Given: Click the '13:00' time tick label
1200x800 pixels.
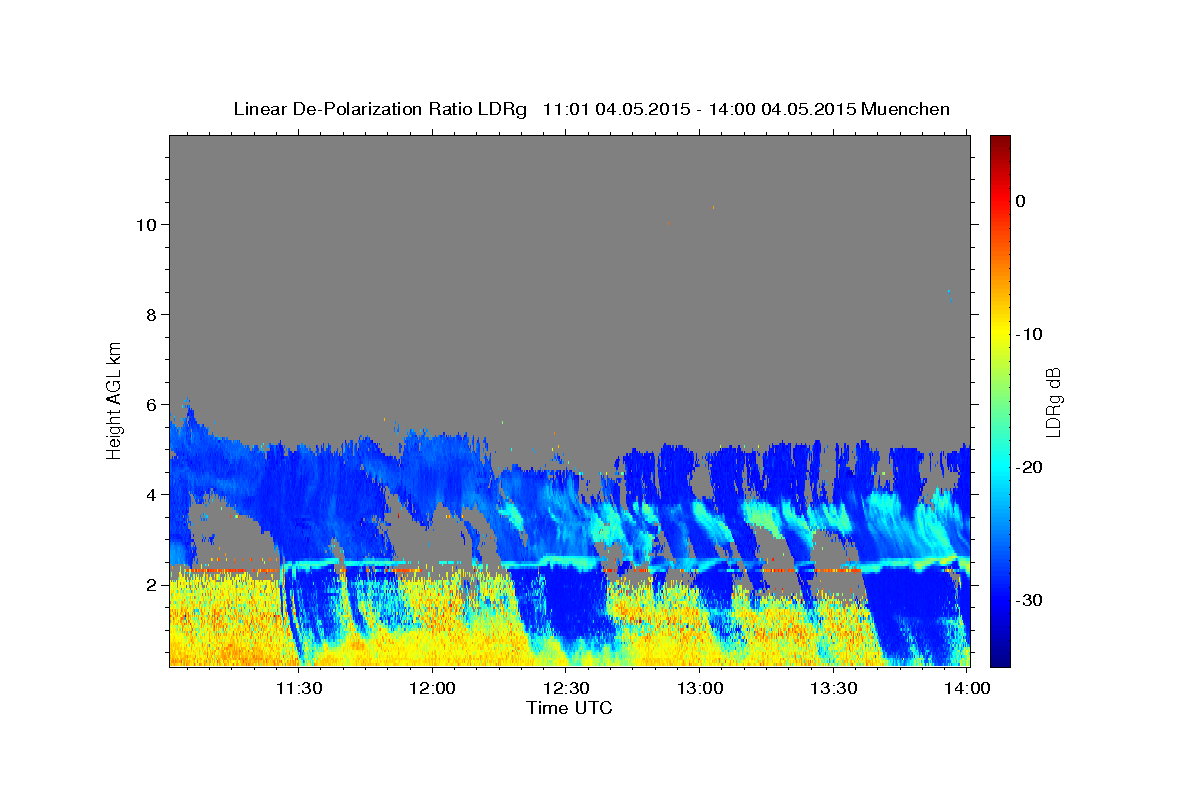Looking at the screenshot, I should point(700,688).
